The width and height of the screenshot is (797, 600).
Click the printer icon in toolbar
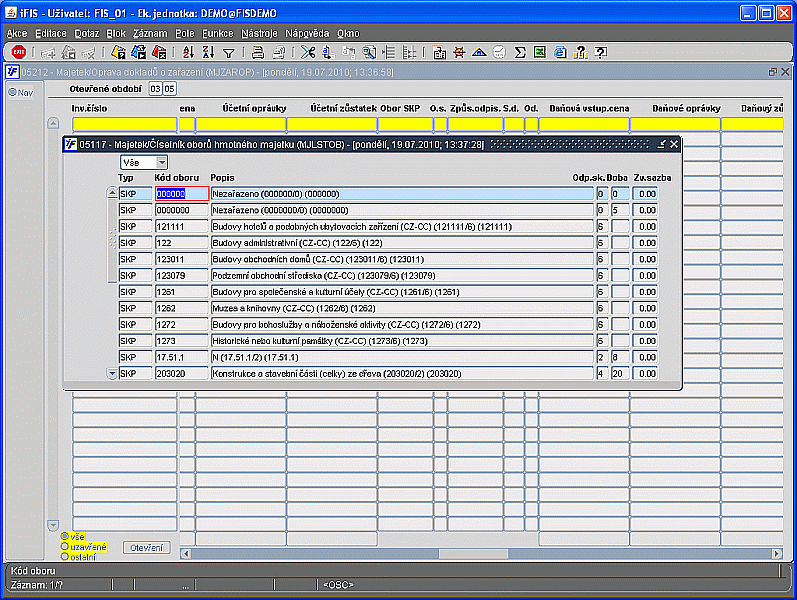coord(256,52)
